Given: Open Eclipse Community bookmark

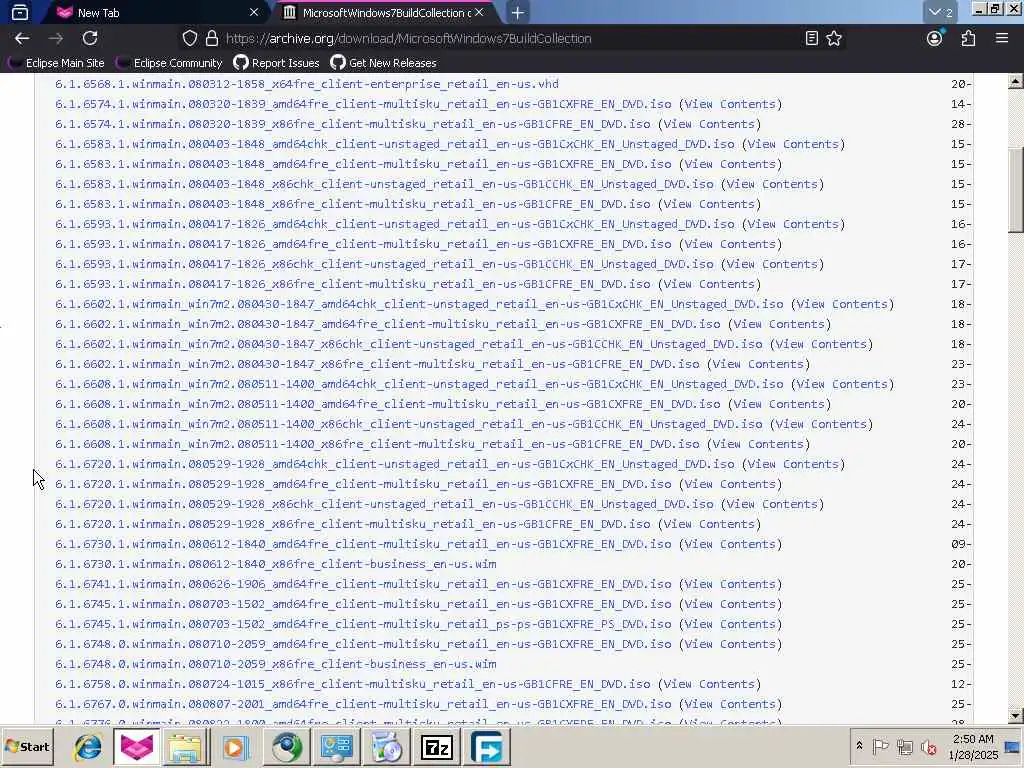Looking at the screenshot, I should (169, 63).
